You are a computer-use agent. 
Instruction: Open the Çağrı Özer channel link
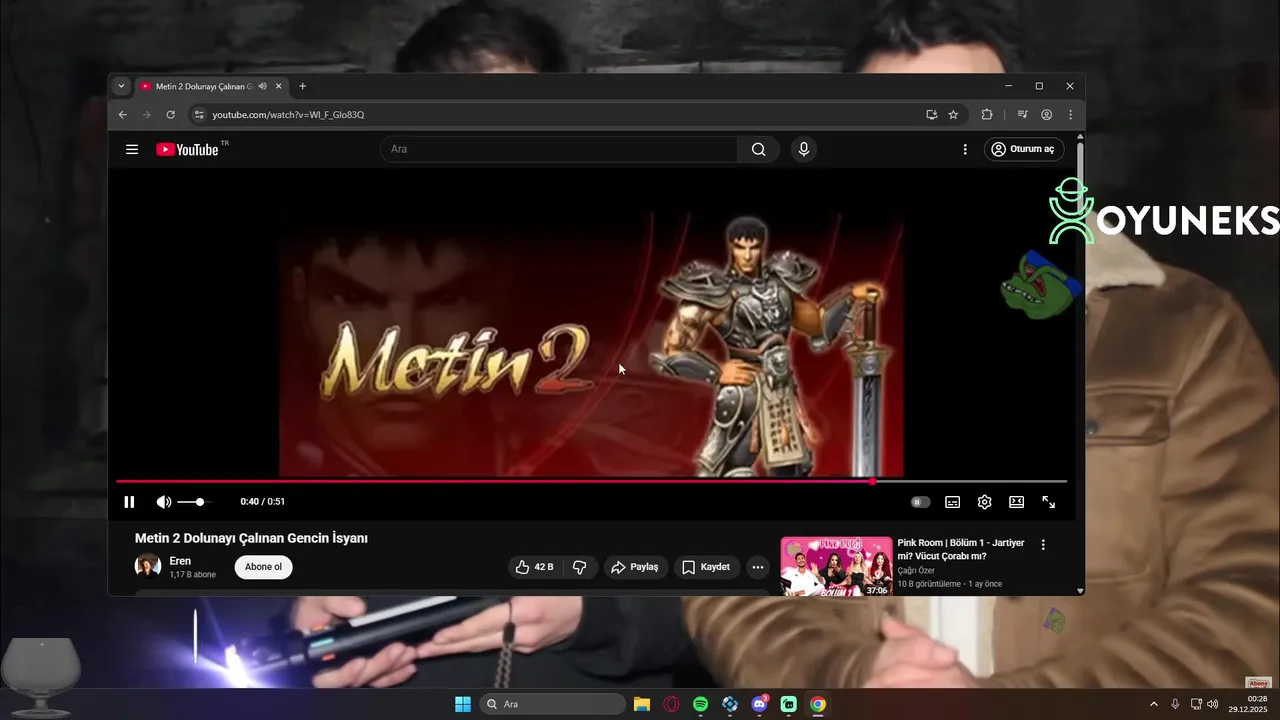[x=916, y=571]
